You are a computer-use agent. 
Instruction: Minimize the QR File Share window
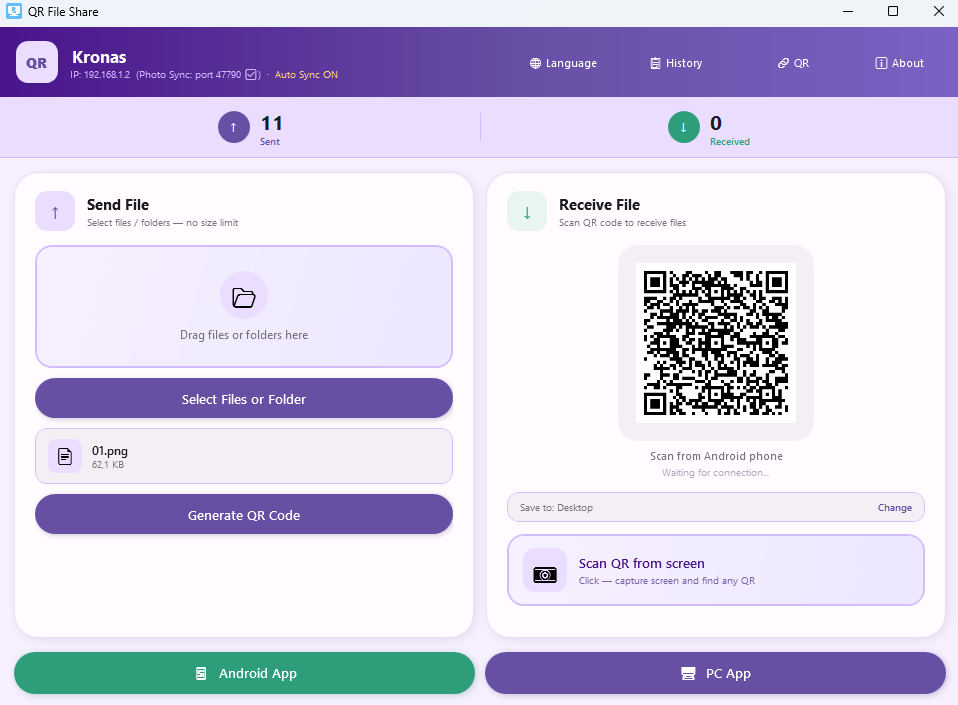coord(847,11)
